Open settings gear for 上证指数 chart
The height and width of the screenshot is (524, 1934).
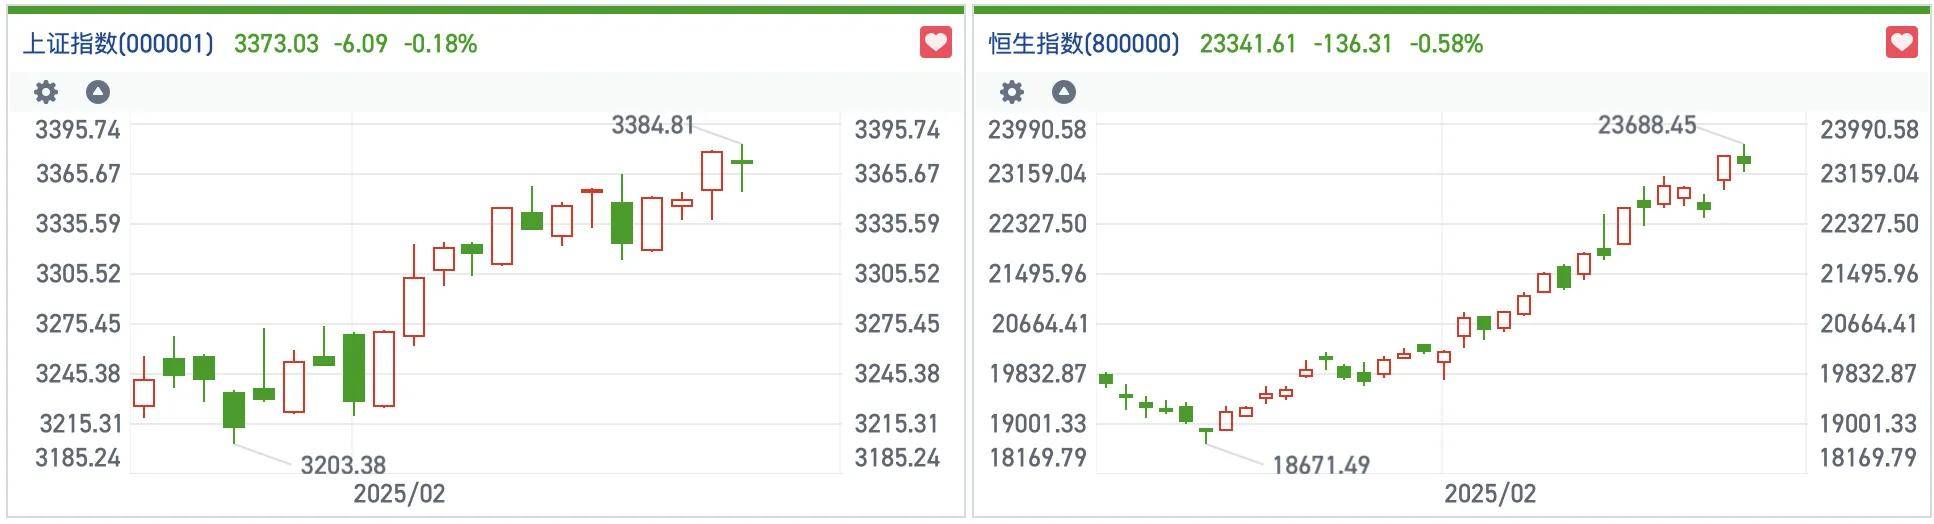[x=46, y=93]
